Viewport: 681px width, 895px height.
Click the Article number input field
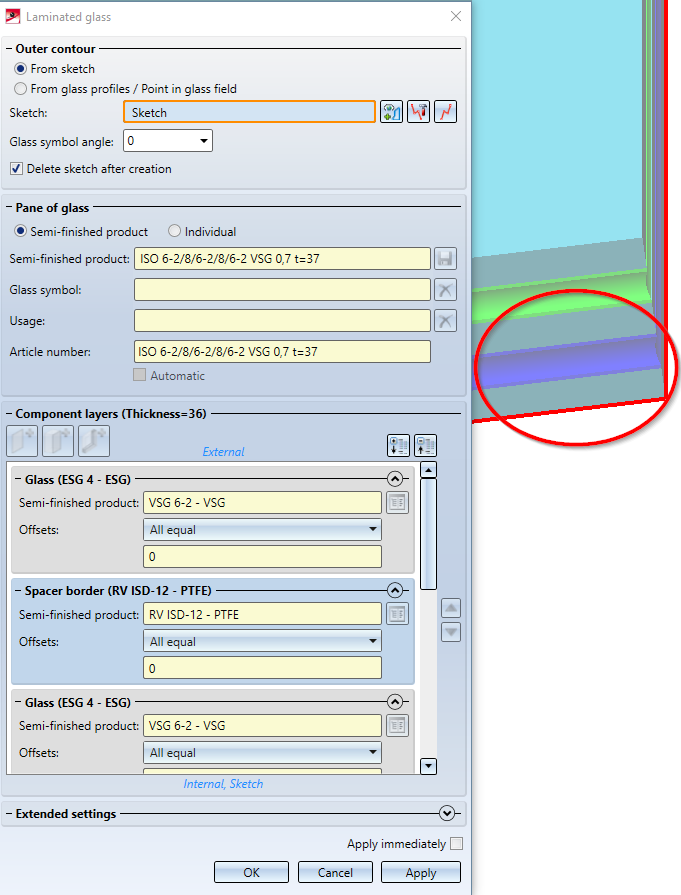point(283,352)
